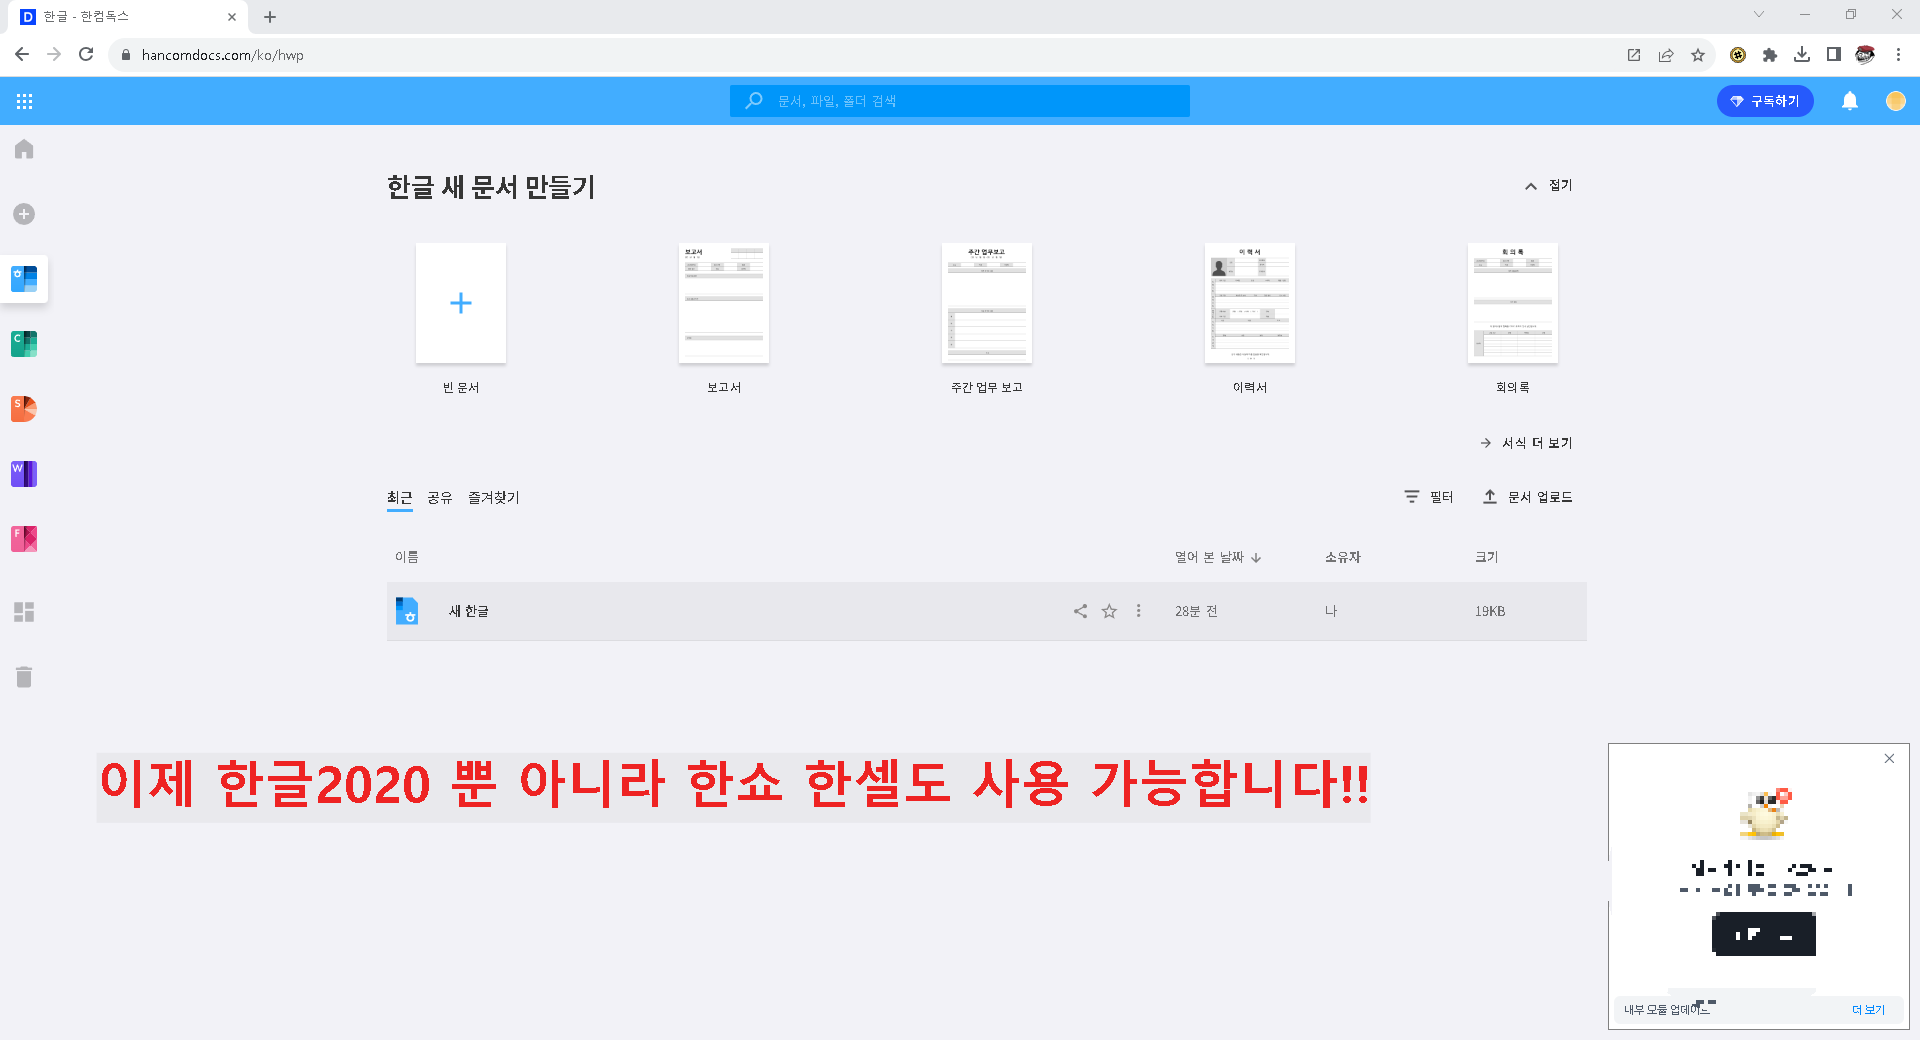Switch to the 즐겨찾기 tab
The height and width of the screenshot is (1040, 1920).
[494, 497]
